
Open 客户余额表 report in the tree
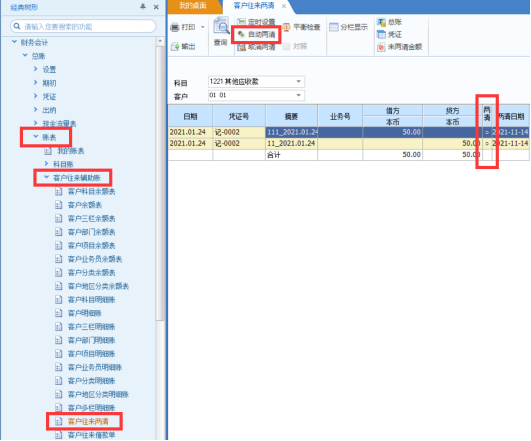[x=84, y=205]
